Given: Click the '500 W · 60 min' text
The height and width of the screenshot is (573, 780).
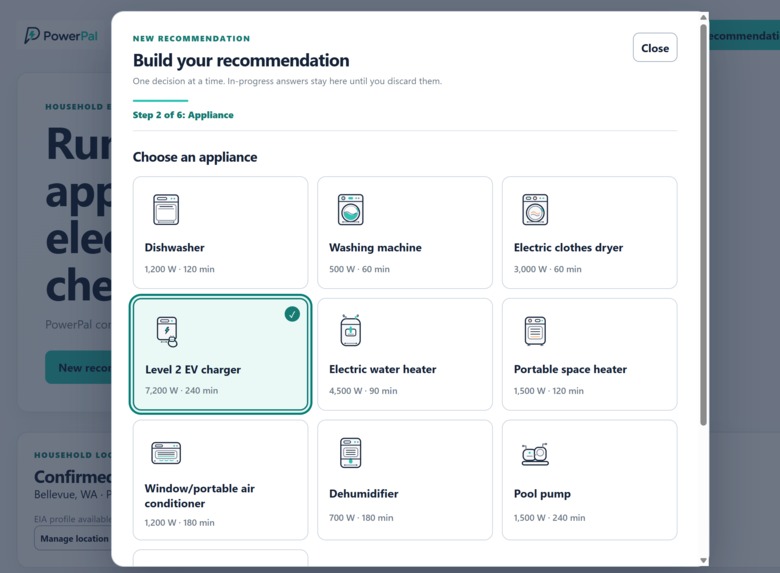Looking at the screenshot, I should pyautogui.click(x=359, y=269).
